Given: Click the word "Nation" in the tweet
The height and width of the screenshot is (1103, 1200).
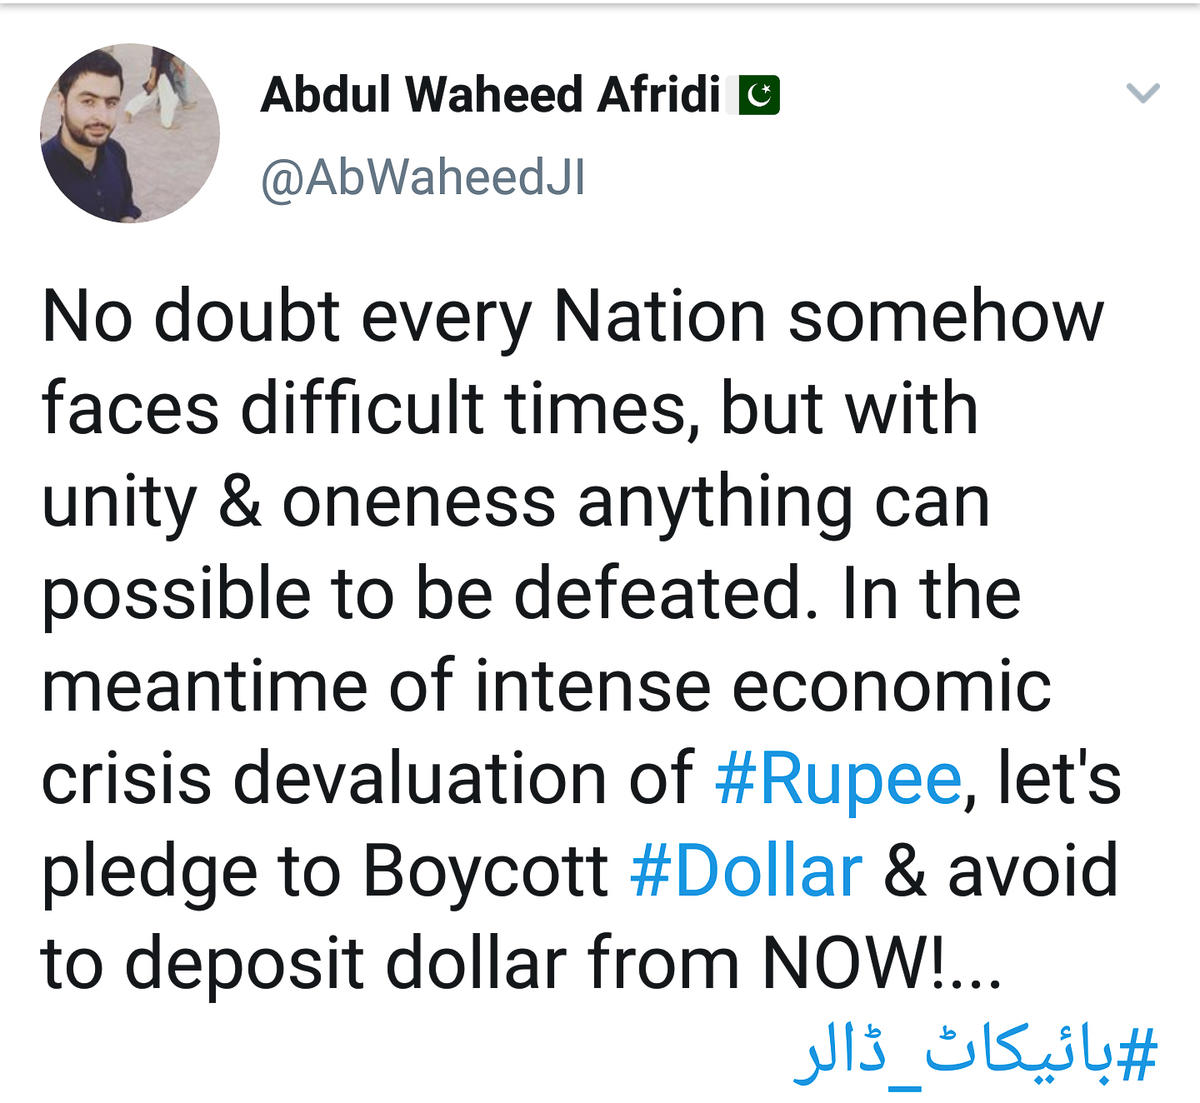Looking at the screenshot, I should tap(660, 317).
